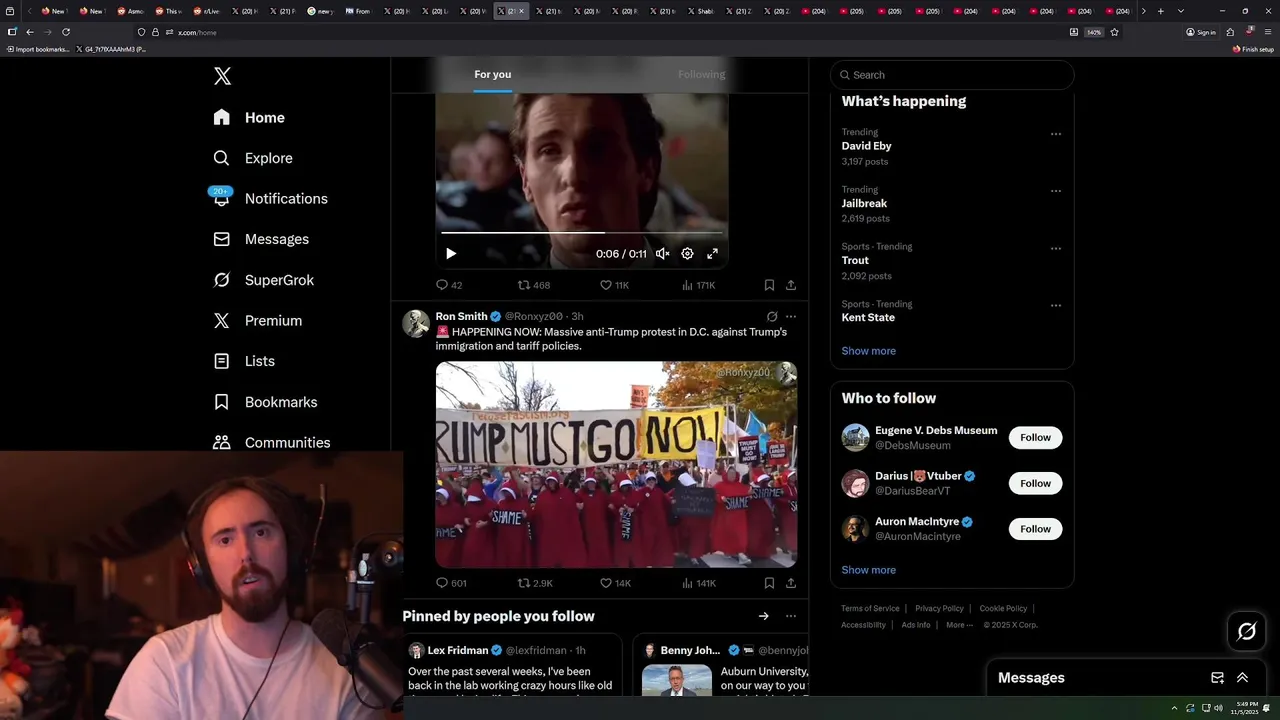Image resolution: width=1280 pixels, height=720 pixels.
Task: Open more options for Jailbreak trend
Action: tap(1055, 191)
